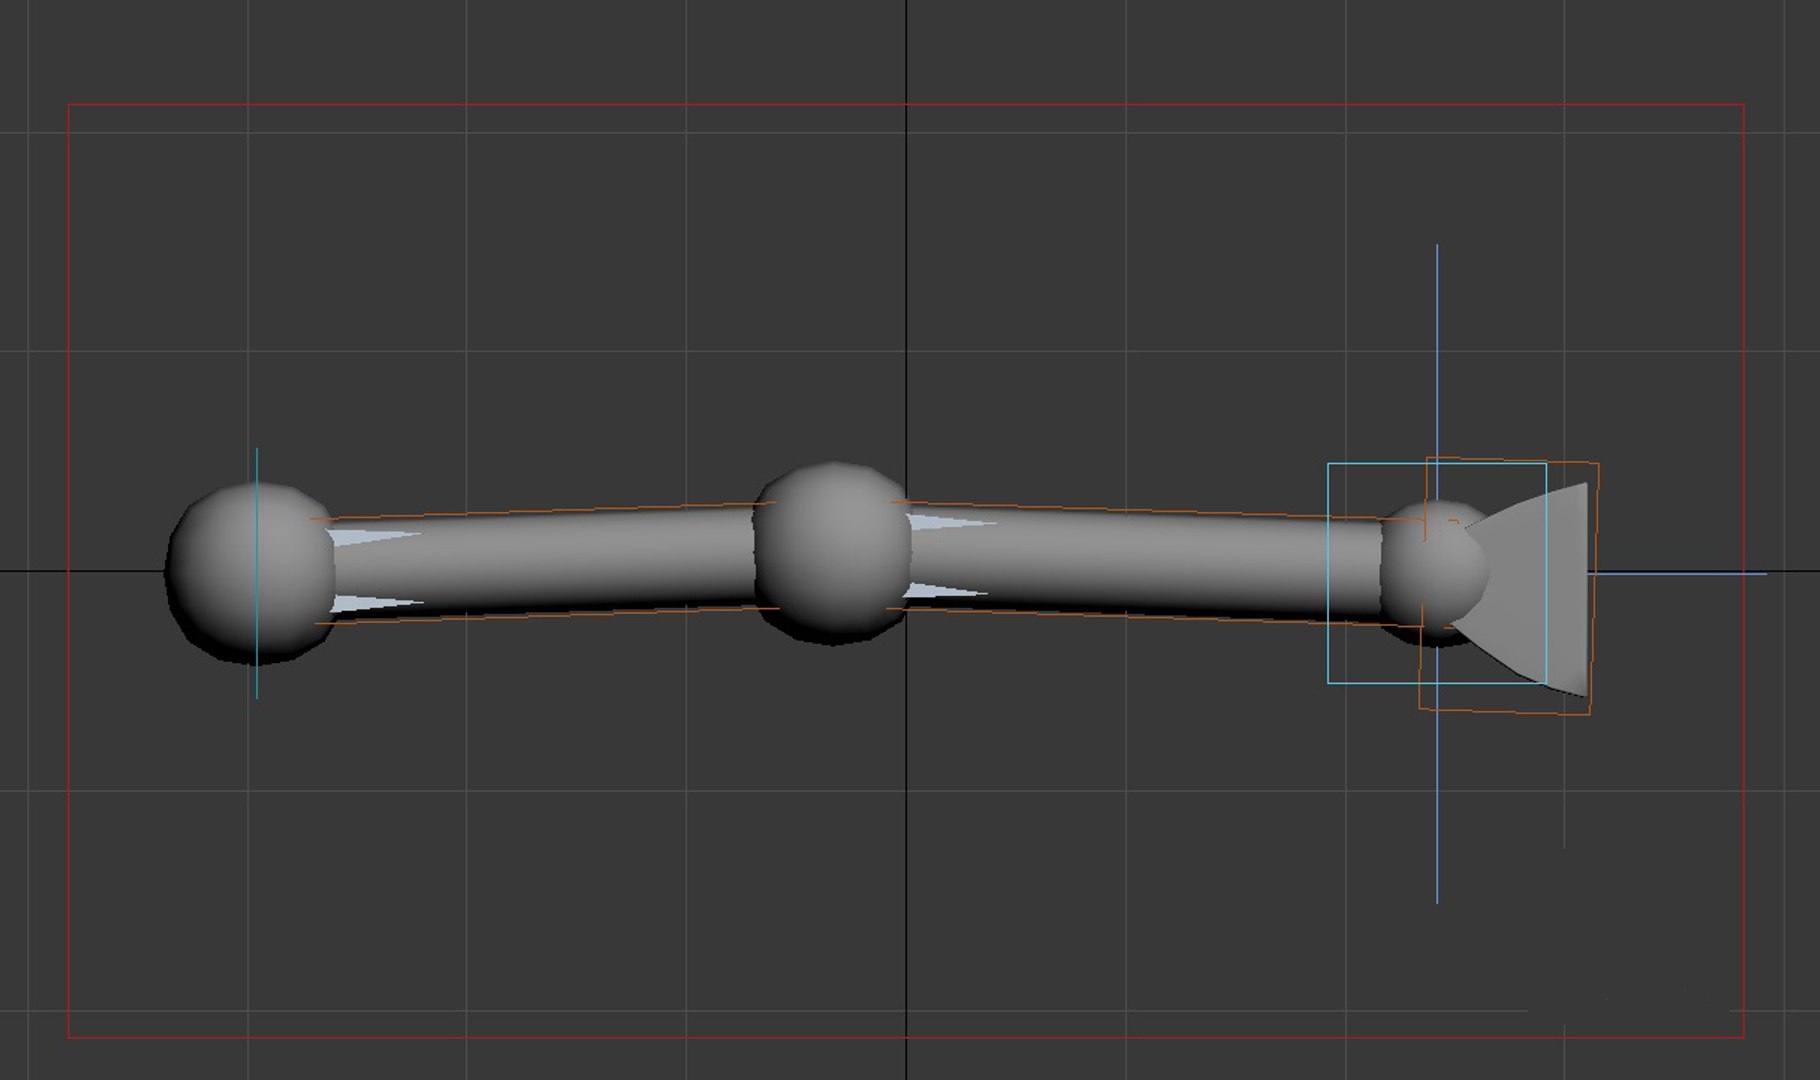This screenshot has height=1080, width=1820.
Task: Pick the upper light-blue fin by the middle sphere
Action: (952, 522)
